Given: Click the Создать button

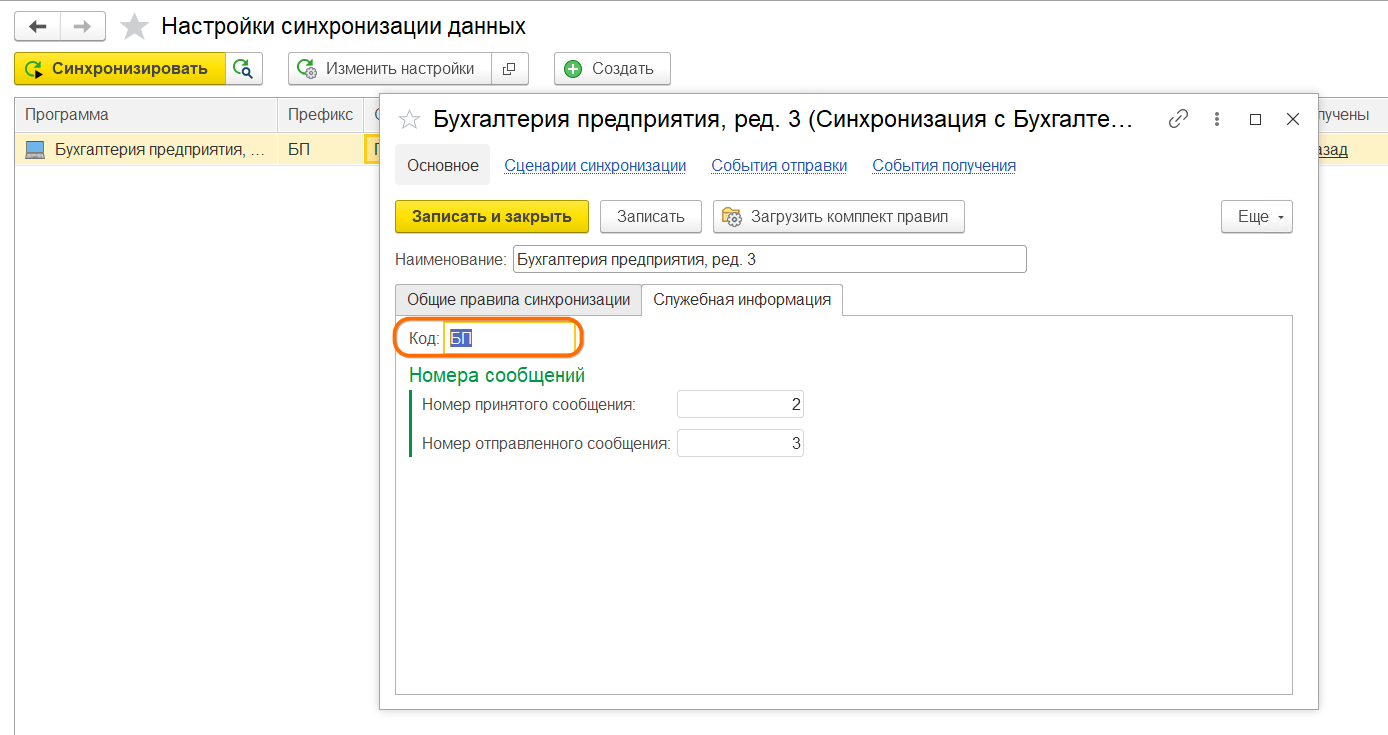Looking at the screenshot, I should coord(612,69).
